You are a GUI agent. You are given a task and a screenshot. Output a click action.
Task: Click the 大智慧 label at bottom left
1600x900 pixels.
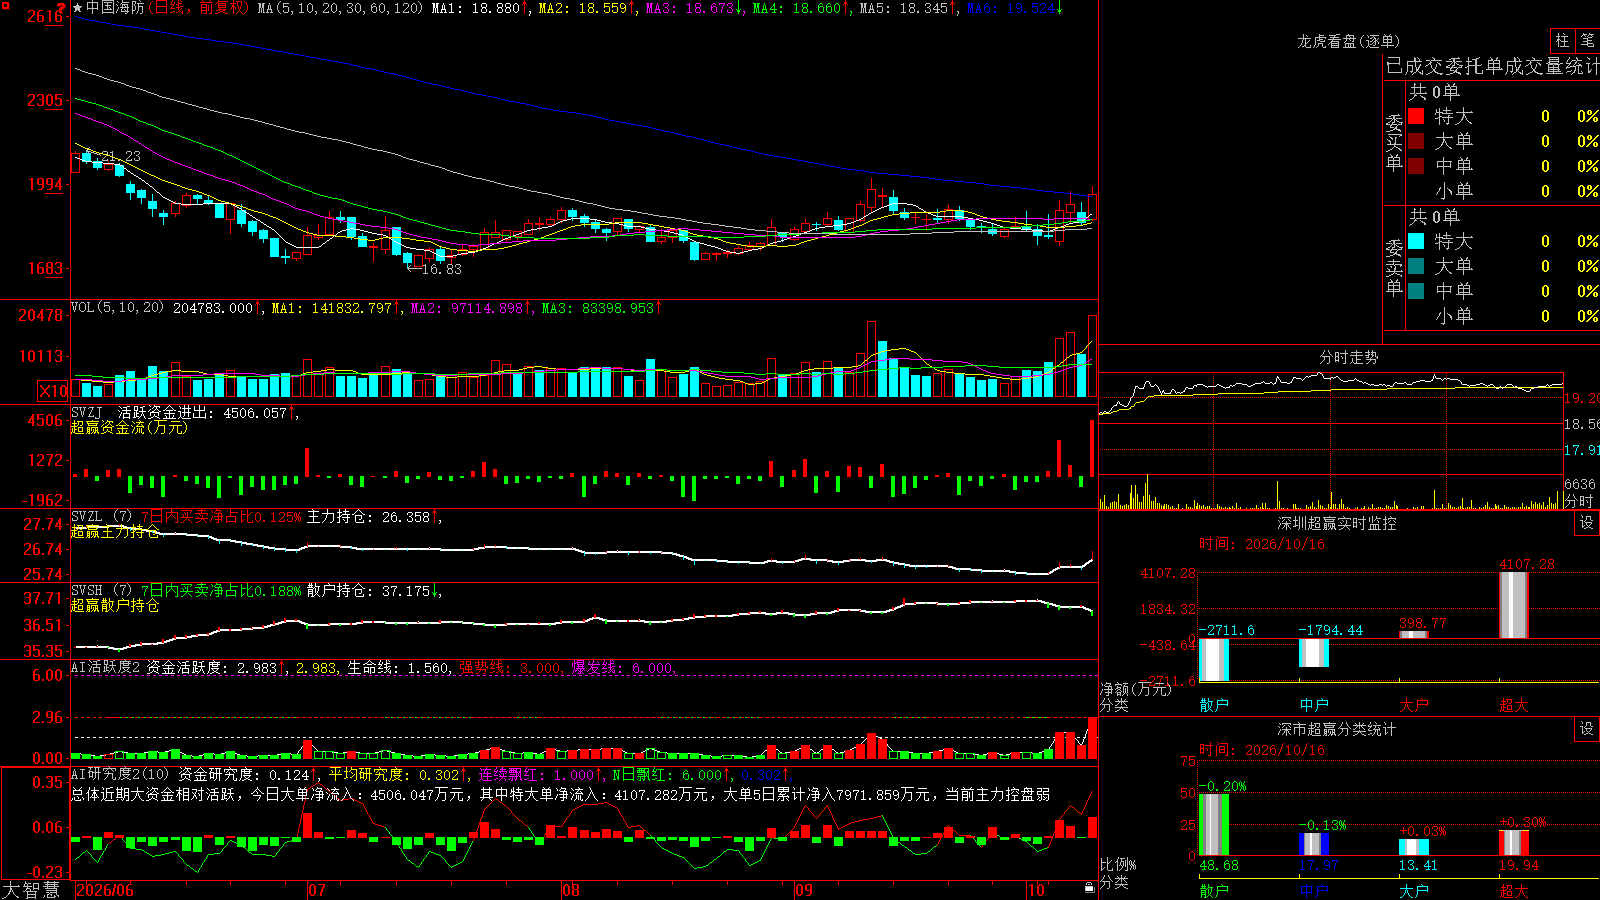(x=31, y=890)
